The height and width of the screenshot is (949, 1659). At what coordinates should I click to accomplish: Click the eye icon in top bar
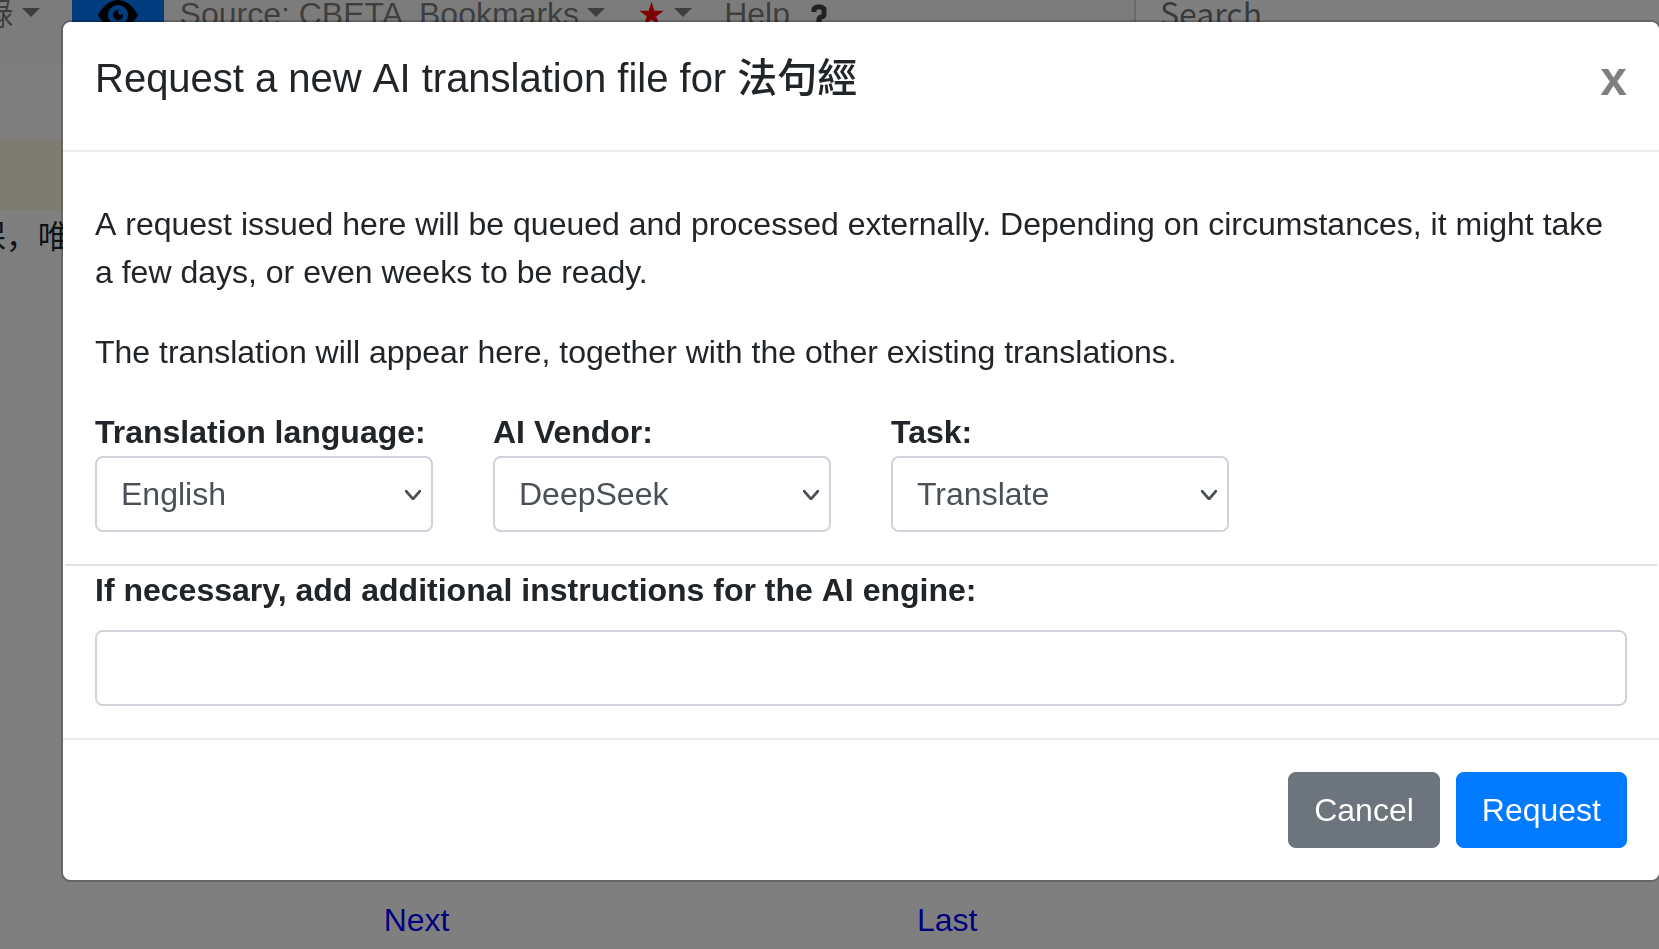[118, 12]
